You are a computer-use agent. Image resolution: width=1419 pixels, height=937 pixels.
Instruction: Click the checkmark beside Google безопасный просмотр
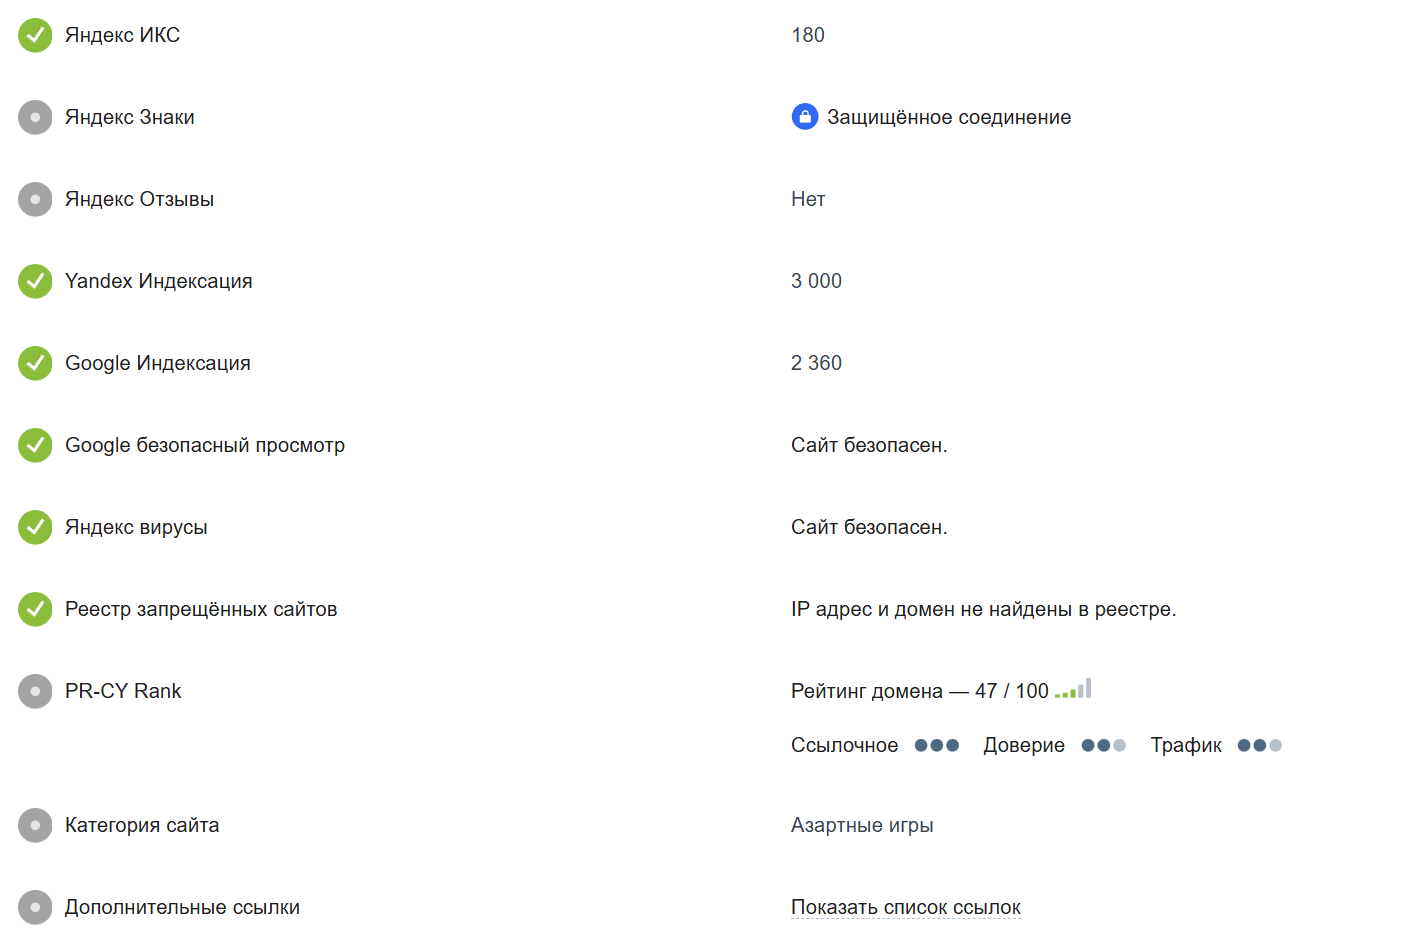click(x=34, y=445)
